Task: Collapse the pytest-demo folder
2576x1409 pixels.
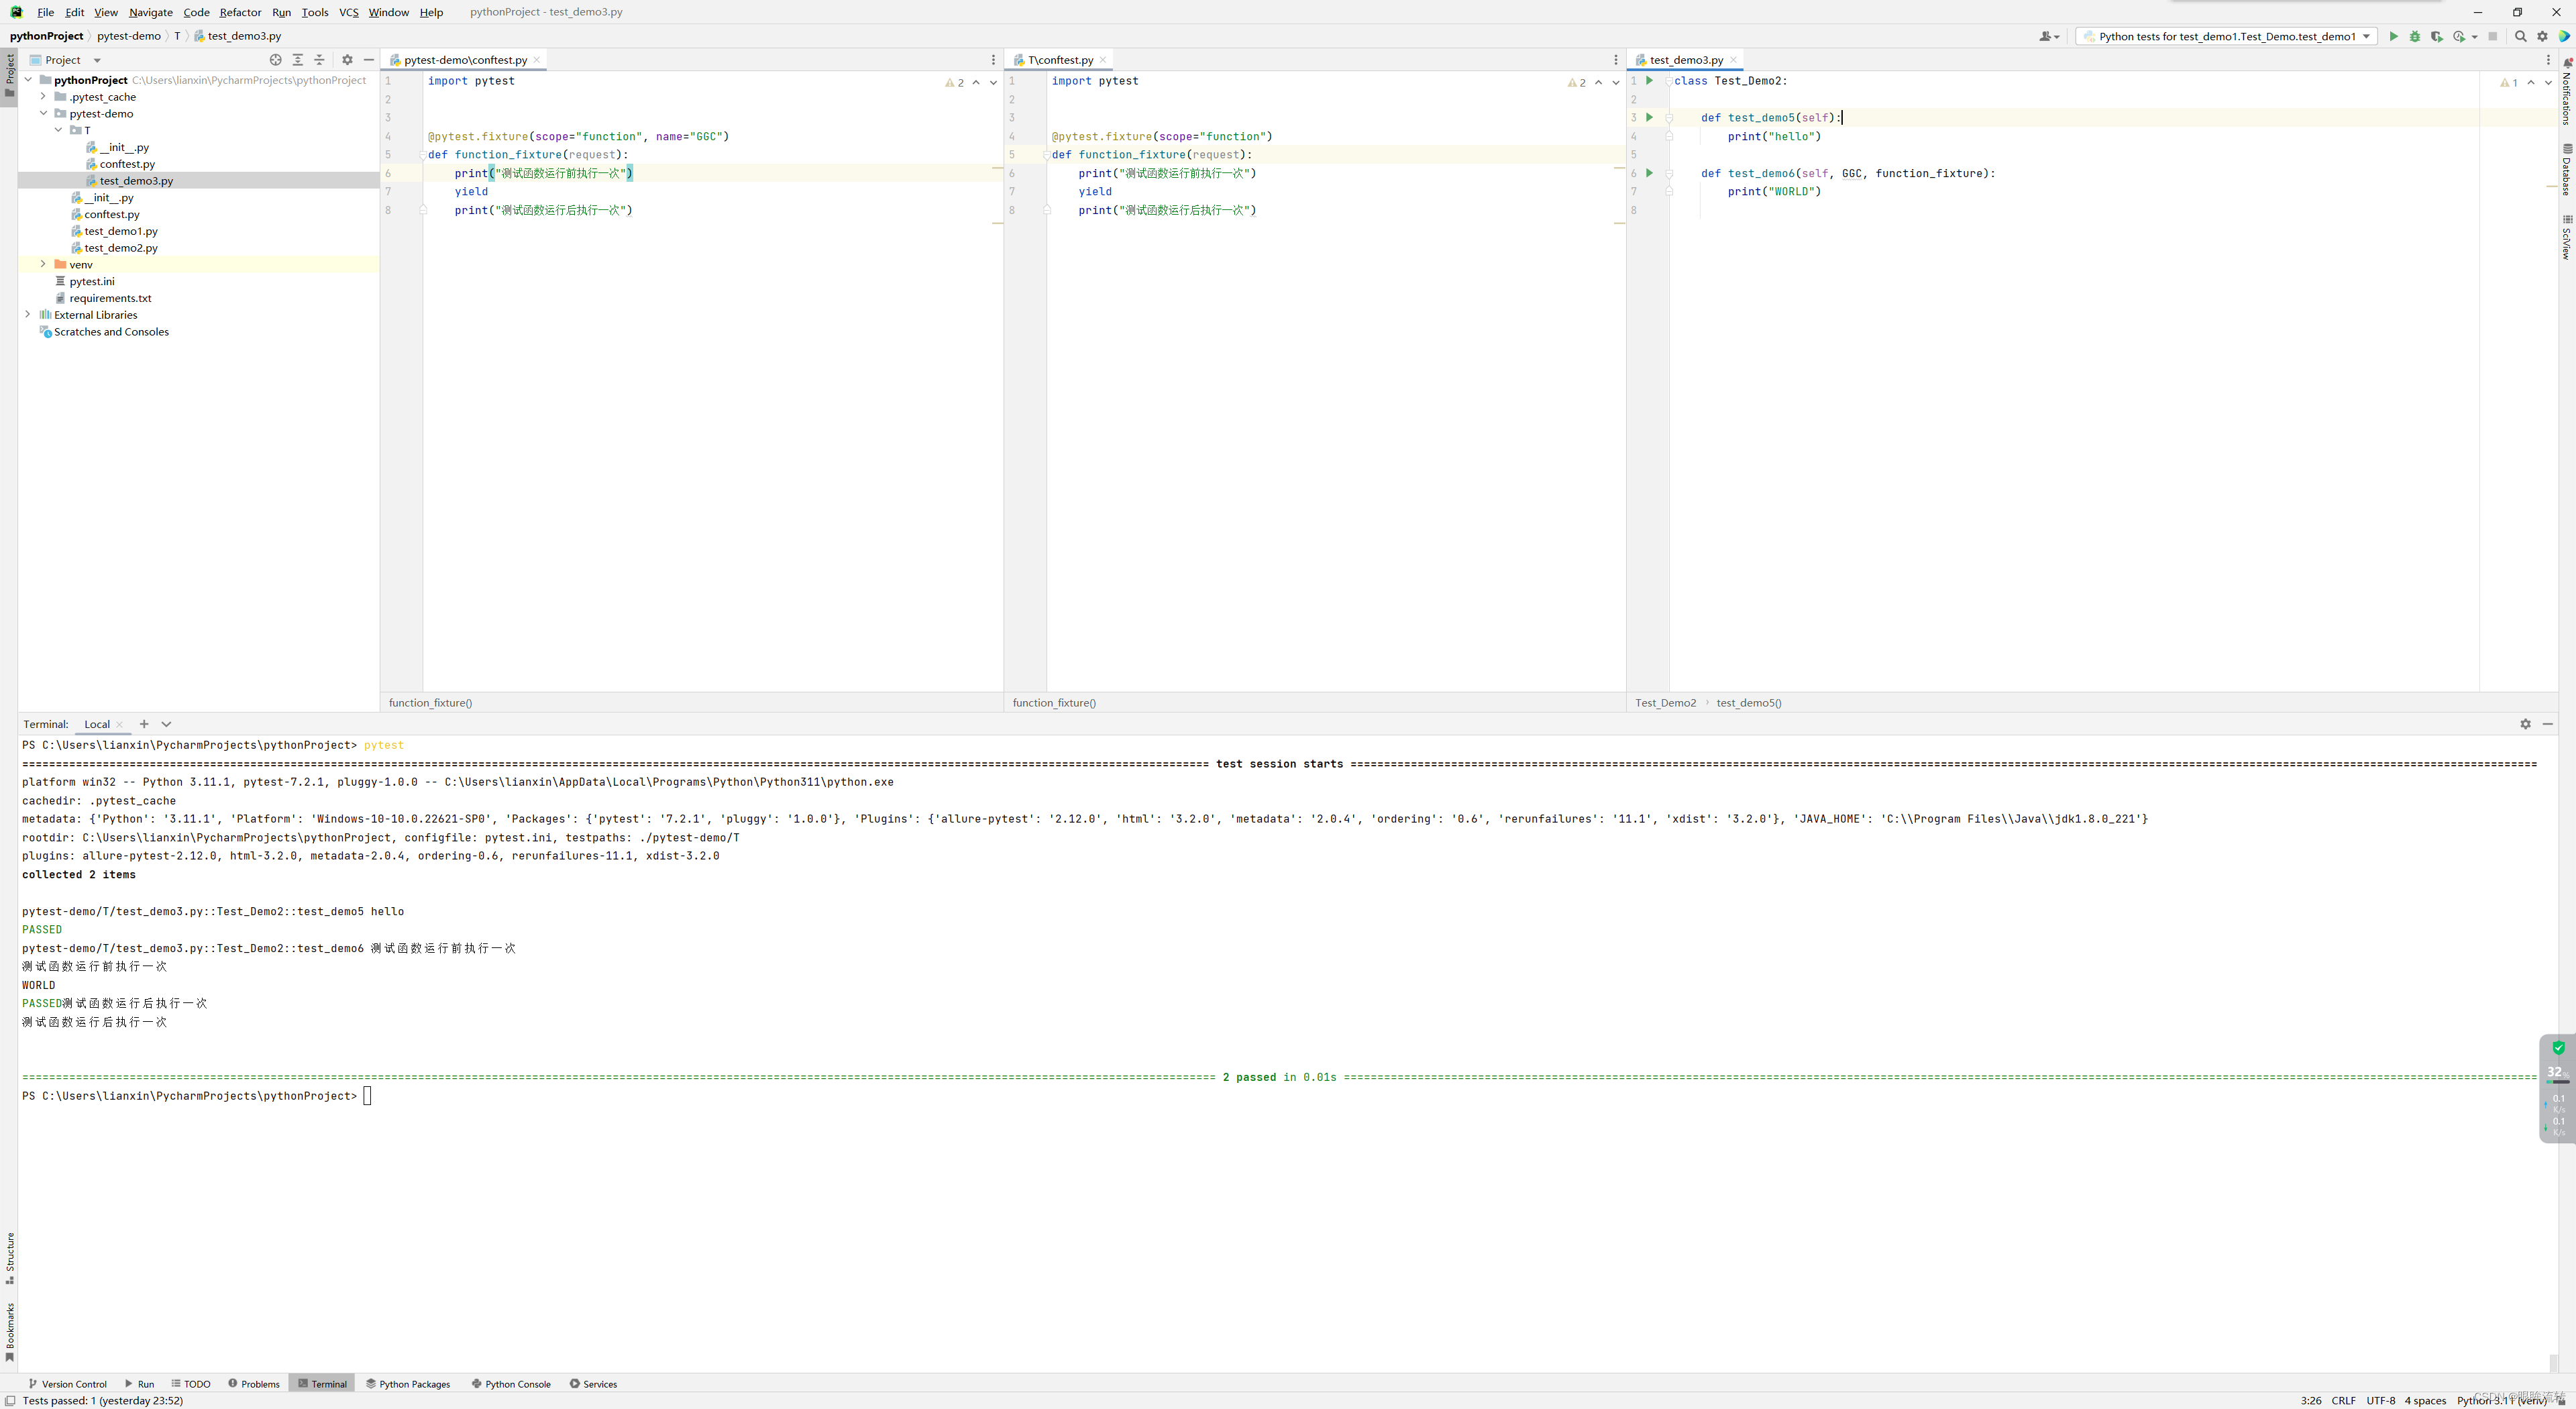Action: click(x=43, y=114)
